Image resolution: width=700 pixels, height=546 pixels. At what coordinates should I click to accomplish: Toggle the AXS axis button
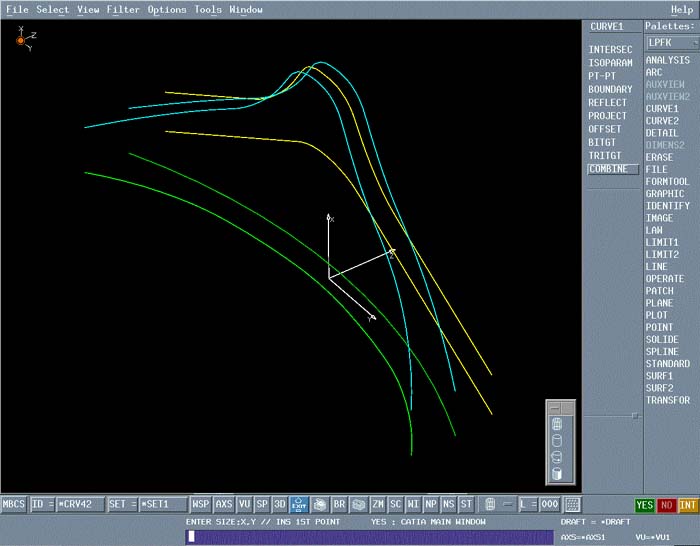pos(224,505)
